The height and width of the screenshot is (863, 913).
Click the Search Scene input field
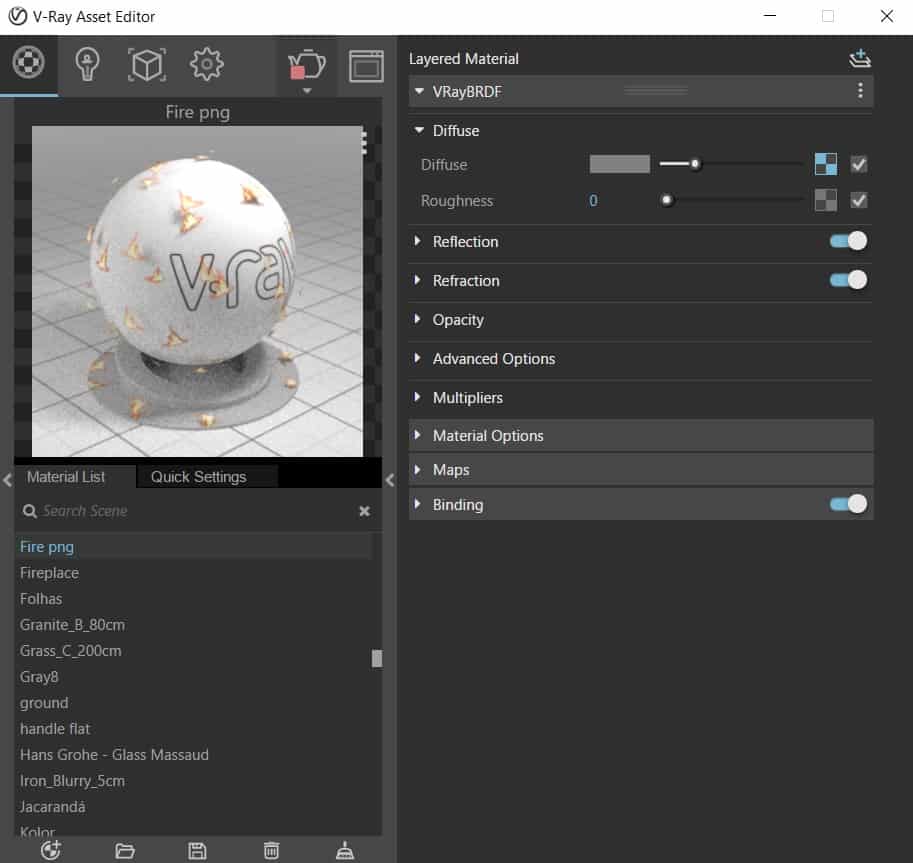(190, 511)
